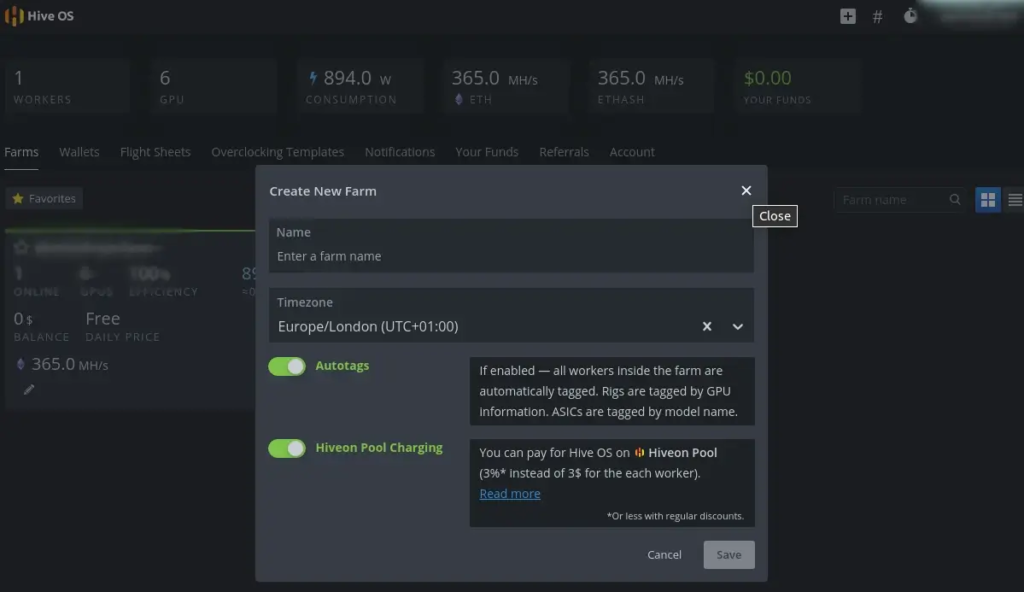This screenshot has width=1024, height=592.
Task: Open the hash icon in header
Action: (x=878, y=17)
